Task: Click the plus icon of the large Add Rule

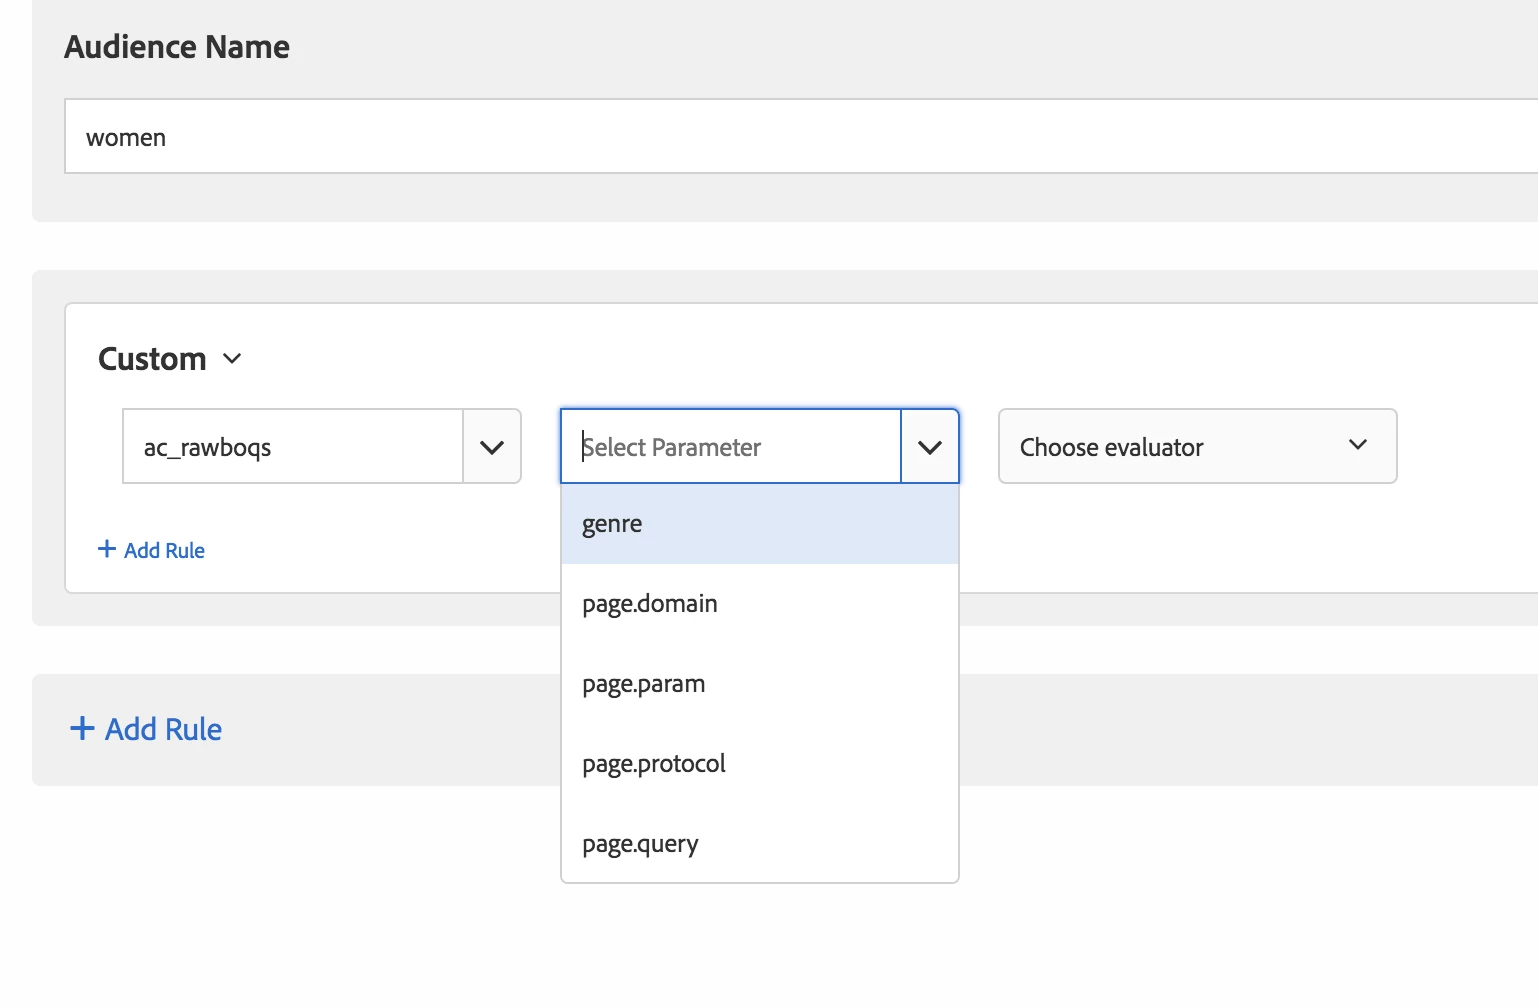Action: [82, 728]
